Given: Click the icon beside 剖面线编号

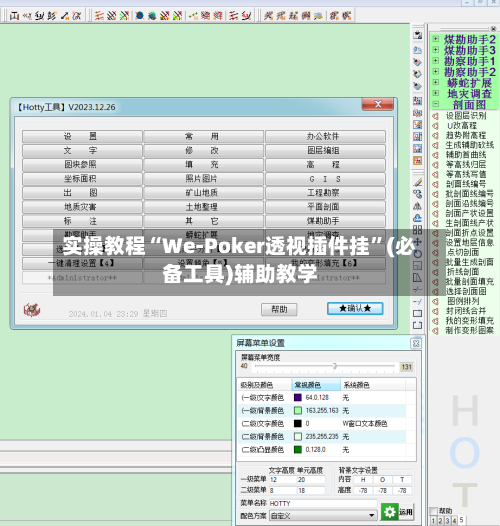Looking at the screenshot, I should click(435, 184).
